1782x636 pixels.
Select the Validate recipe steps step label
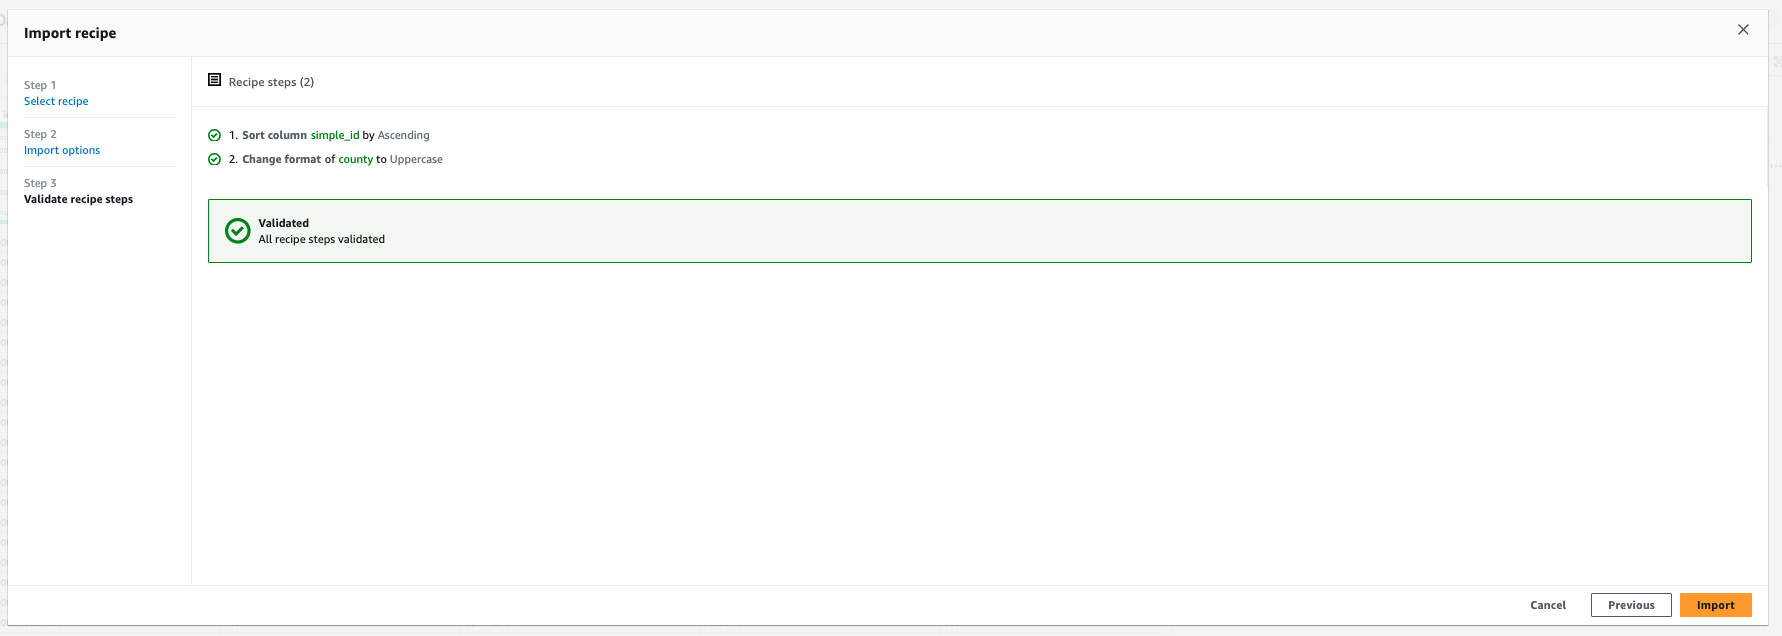click(x=78, y=198)
